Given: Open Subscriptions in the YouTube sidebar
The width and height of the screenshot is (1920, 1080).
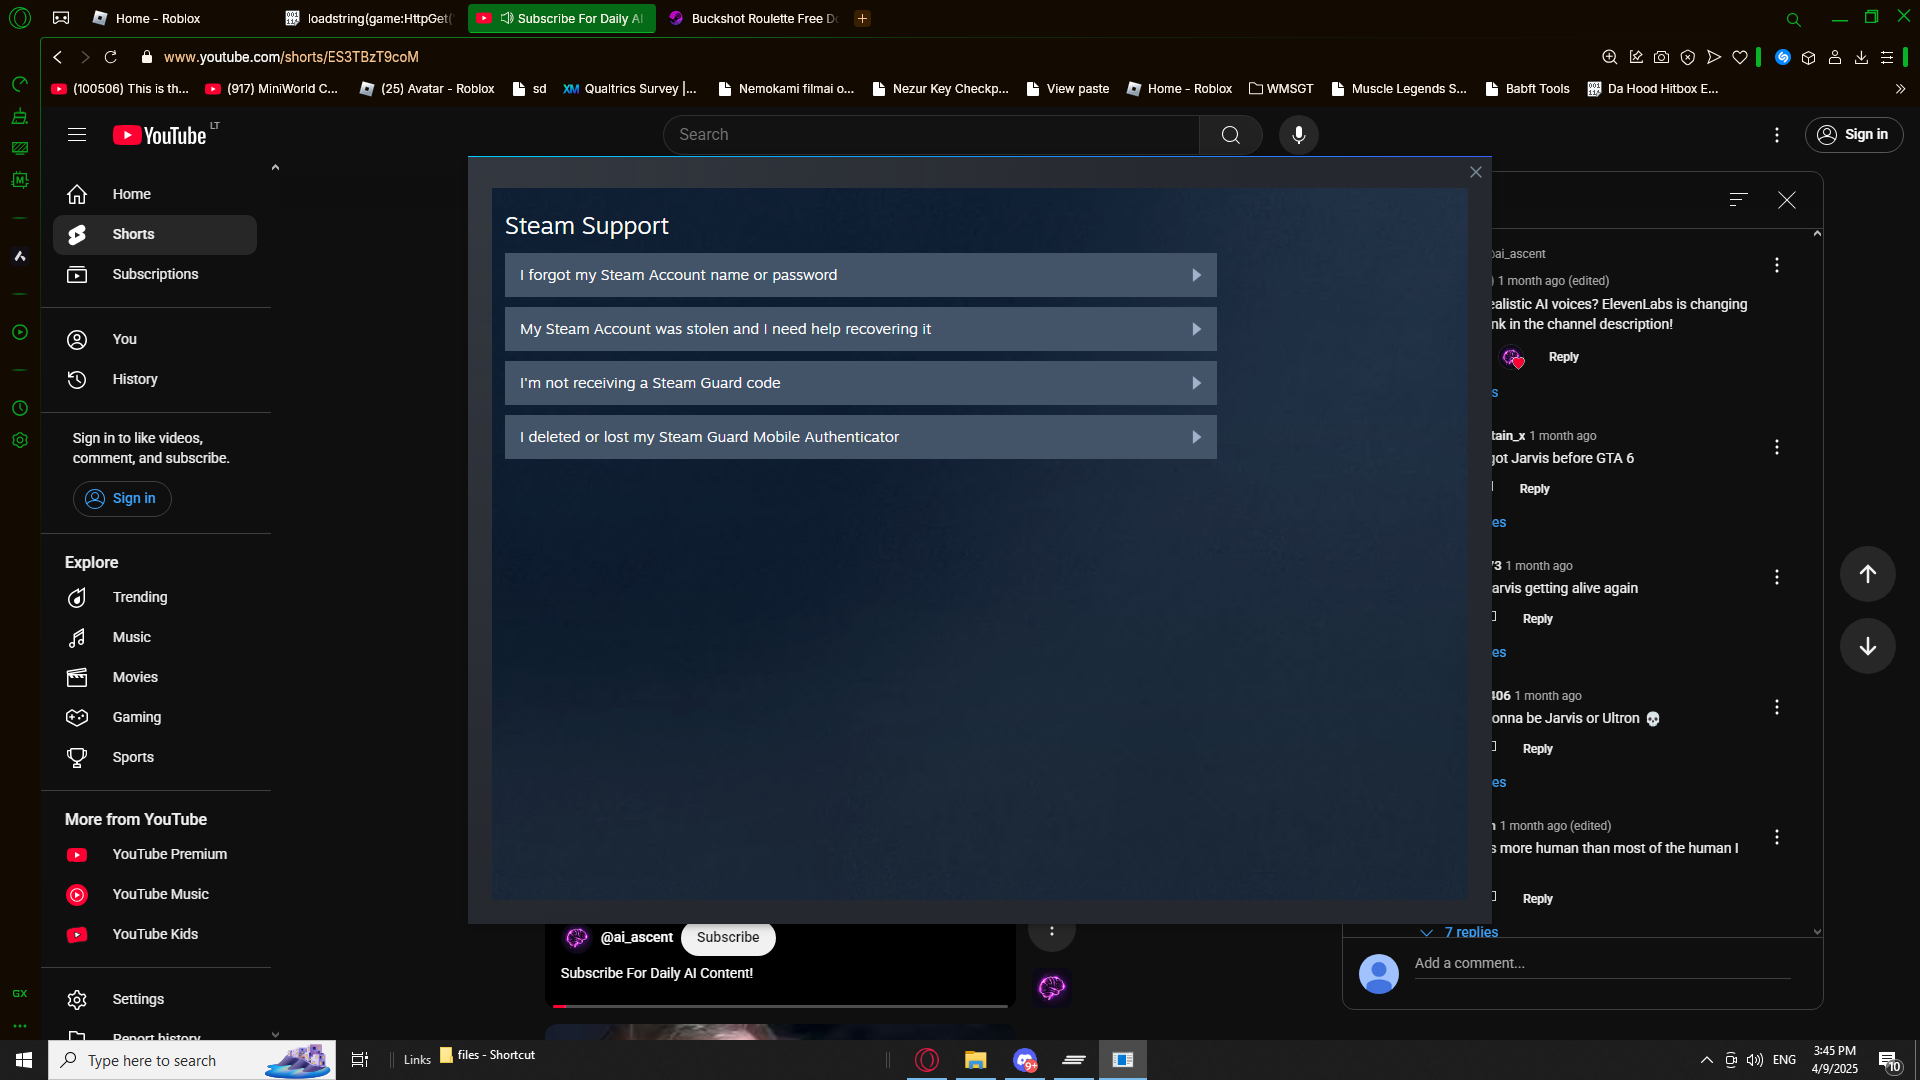Looking at the screenshot, I should pyautogui.click(x=155, y=275).
